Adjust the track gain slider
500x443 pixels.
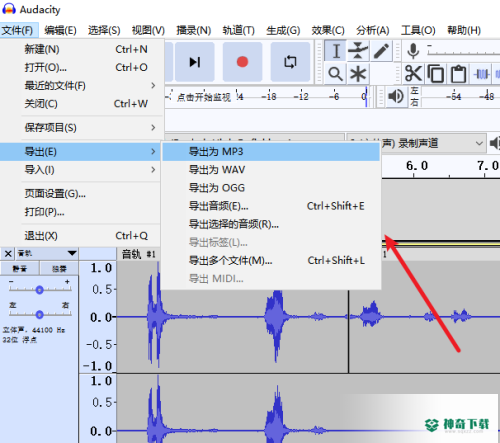(x=40, y=290)
